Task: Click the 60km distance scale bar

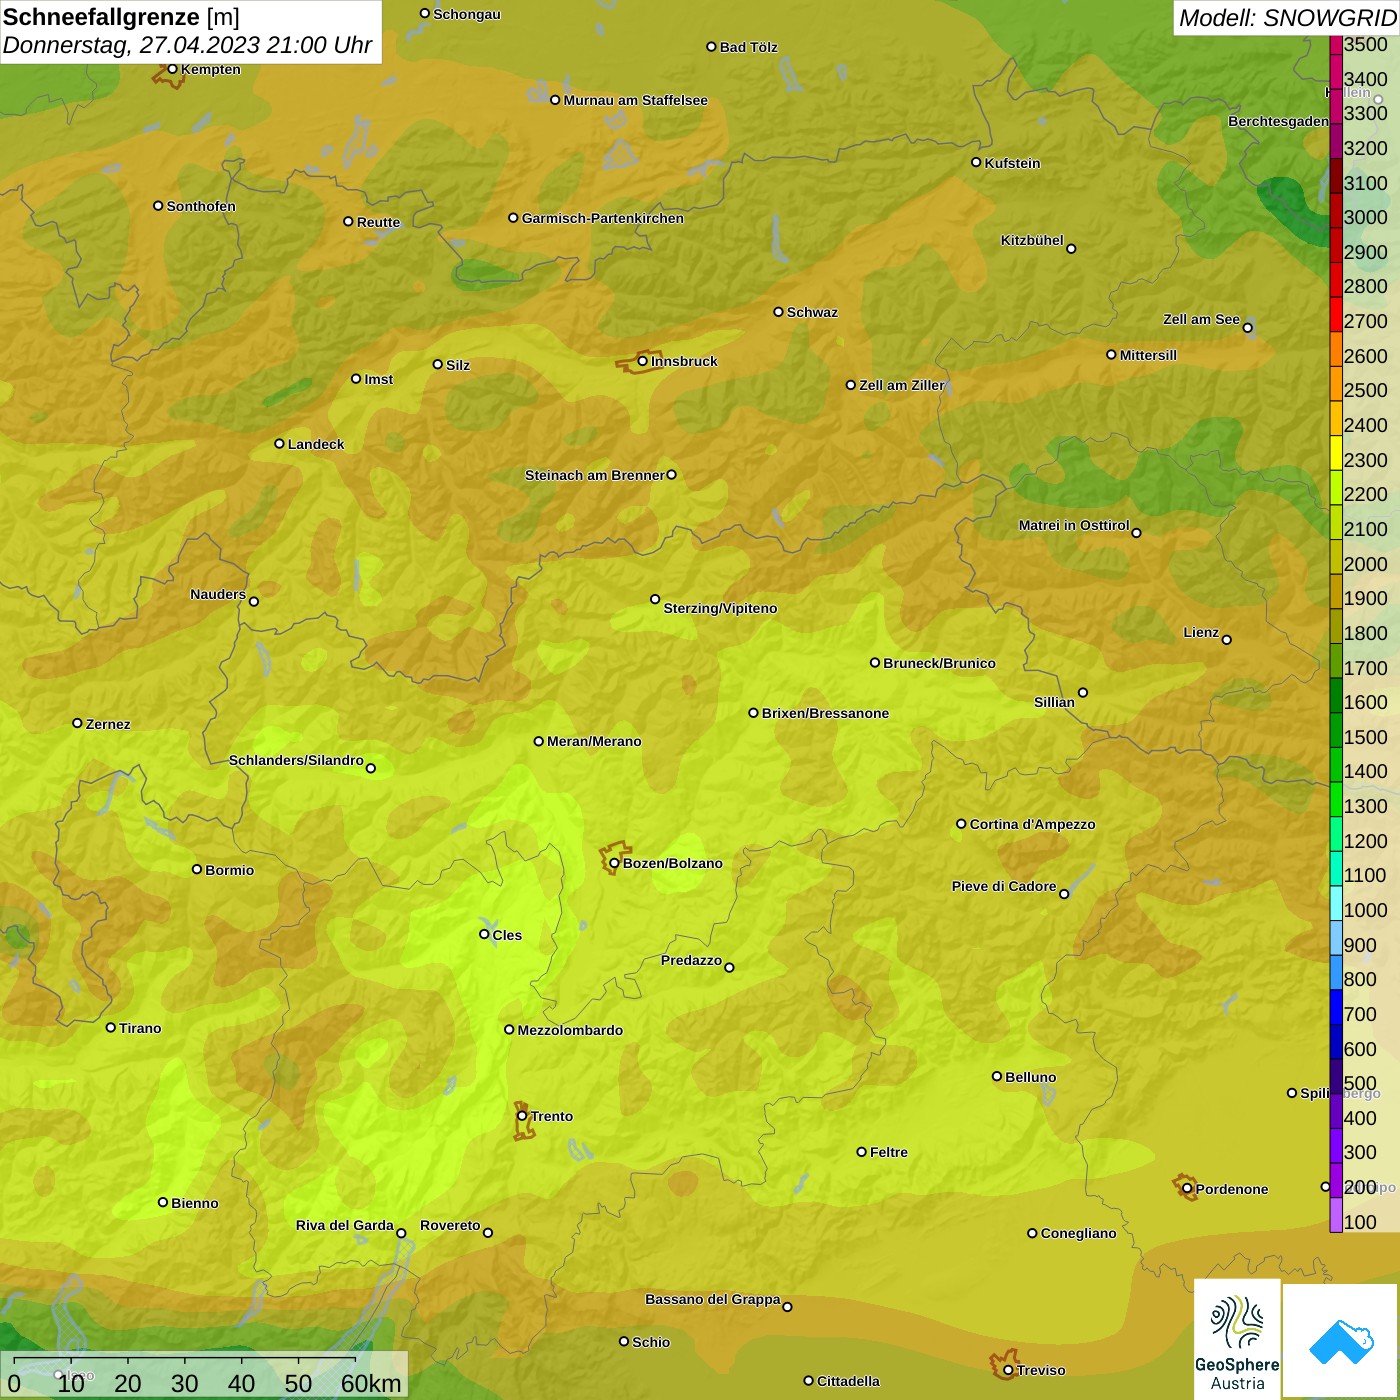Action: pos(206,1375)
